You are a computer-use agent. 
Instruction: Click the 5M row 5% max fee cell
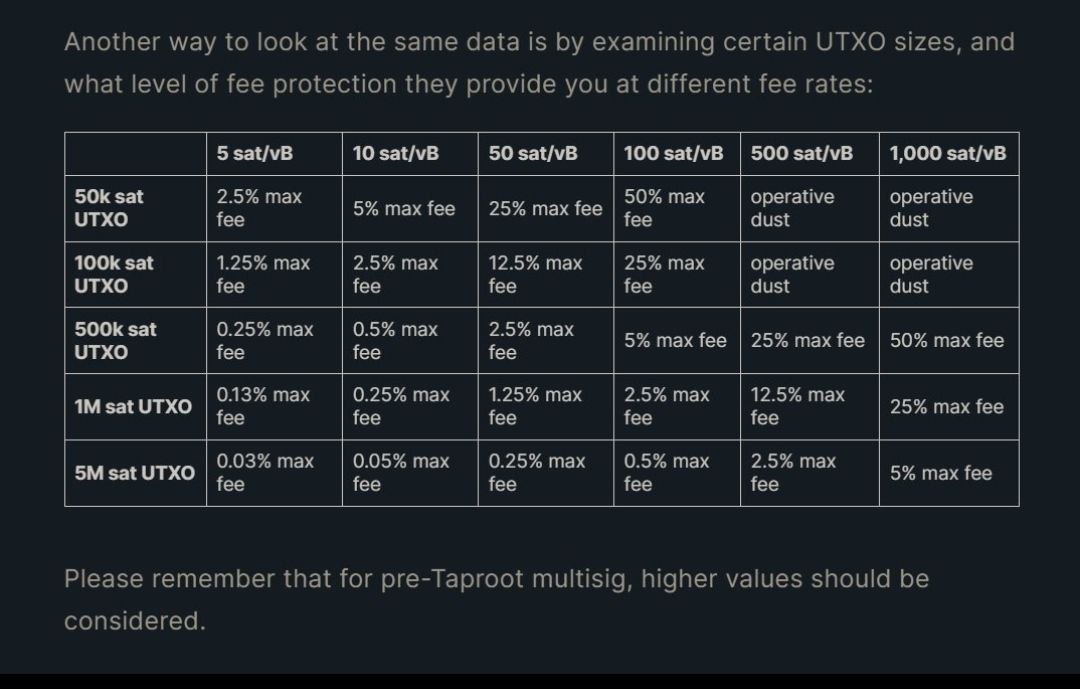[x=949, y=473]
